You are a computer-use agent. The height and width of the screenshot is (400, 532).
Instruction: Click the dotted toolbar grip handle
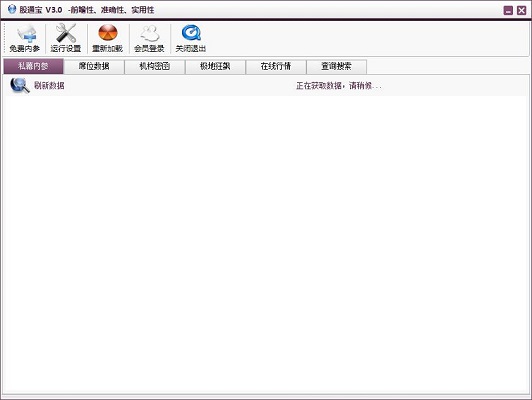coord(4,38)
